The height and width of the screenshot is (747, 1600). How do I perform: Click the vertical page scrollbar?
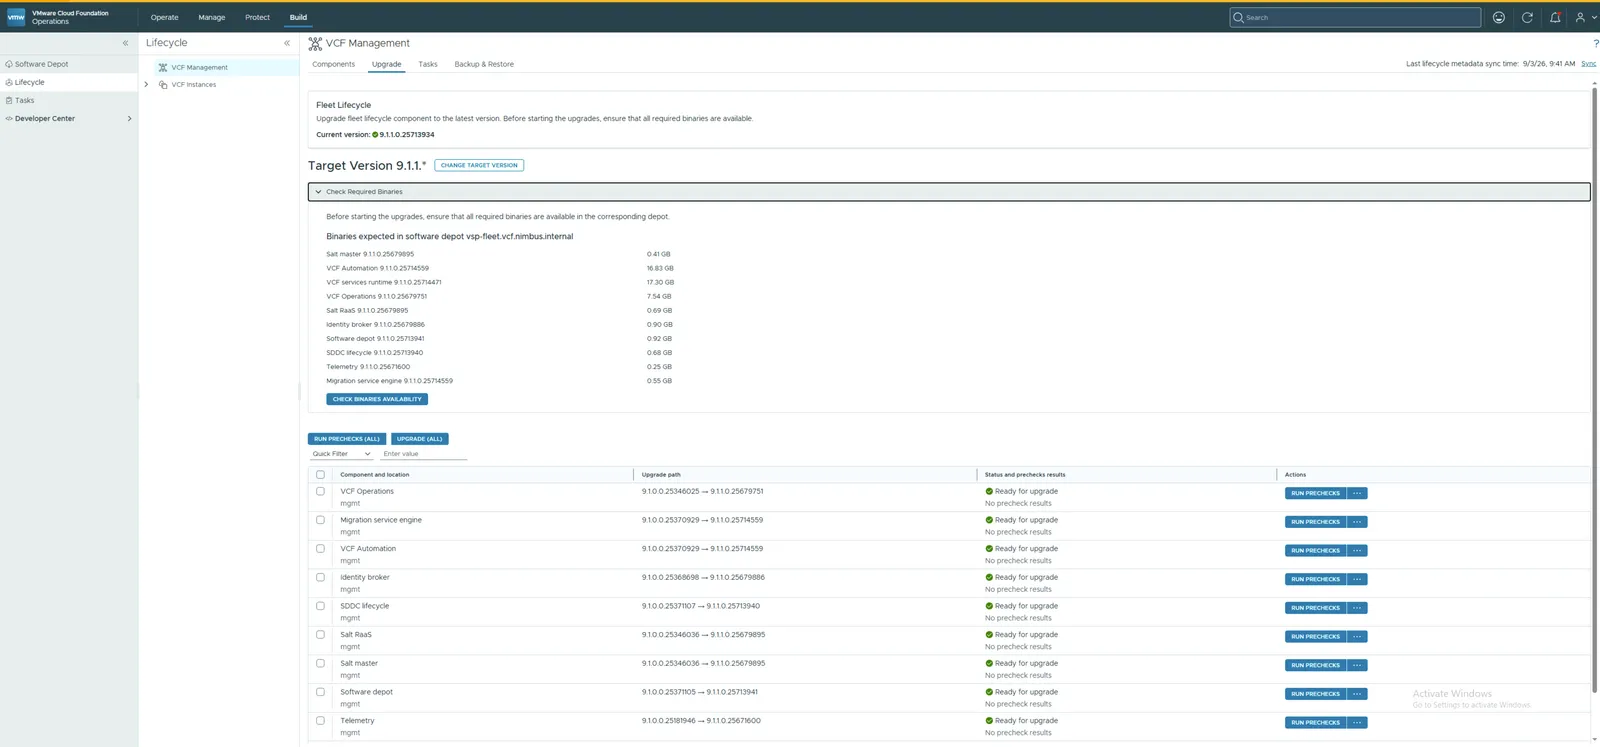point(1595,390)
